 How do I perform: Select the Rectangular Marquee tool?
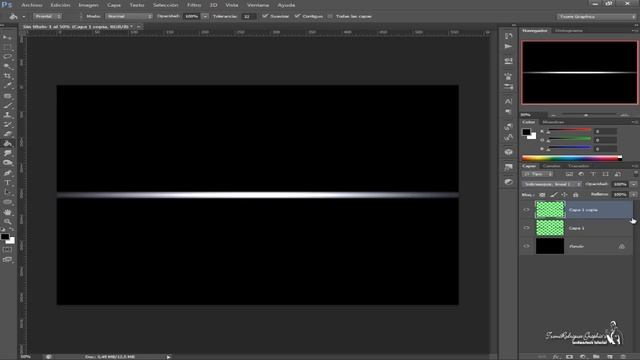[7, 47]
